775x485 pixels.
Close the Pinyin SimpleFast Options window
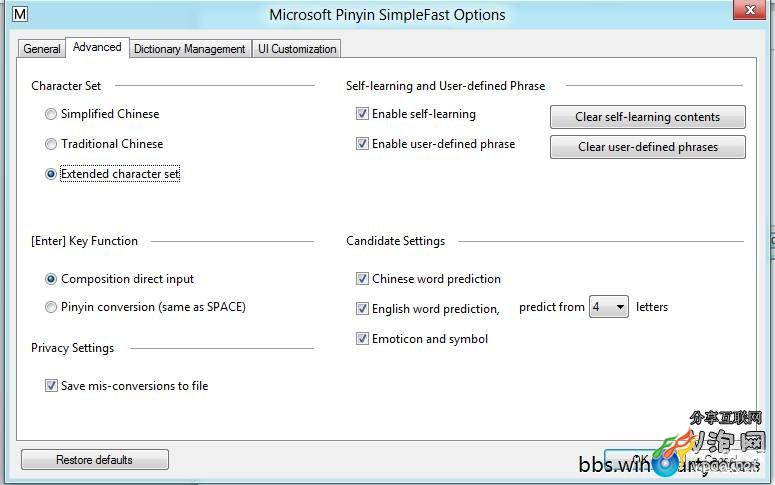(749, 10)
